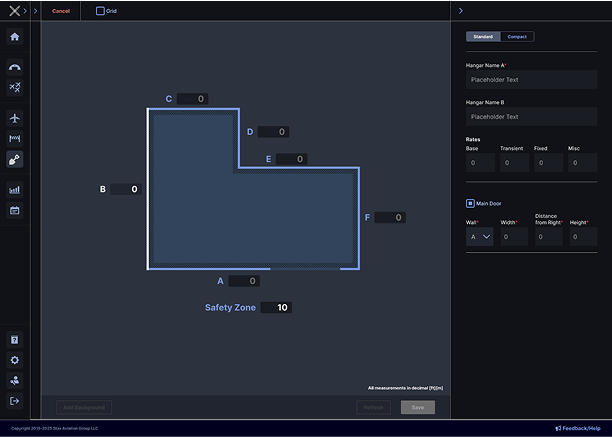Image resolution: width=612 pixels, height=437 pixels.
Task: Open the Home icon in sidebar
Action: point(14,37)
